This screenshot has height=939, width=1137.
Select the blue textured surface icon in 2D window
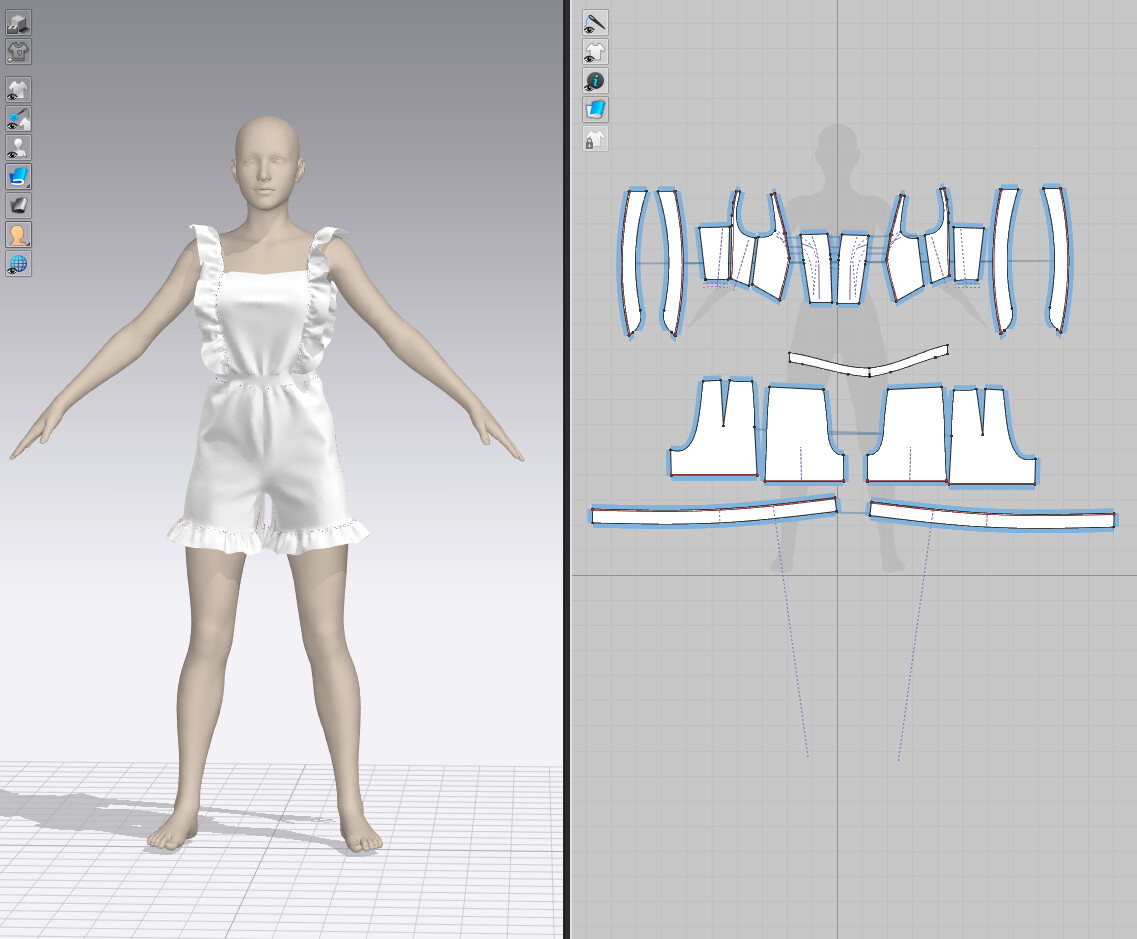(x=595, y=109)
